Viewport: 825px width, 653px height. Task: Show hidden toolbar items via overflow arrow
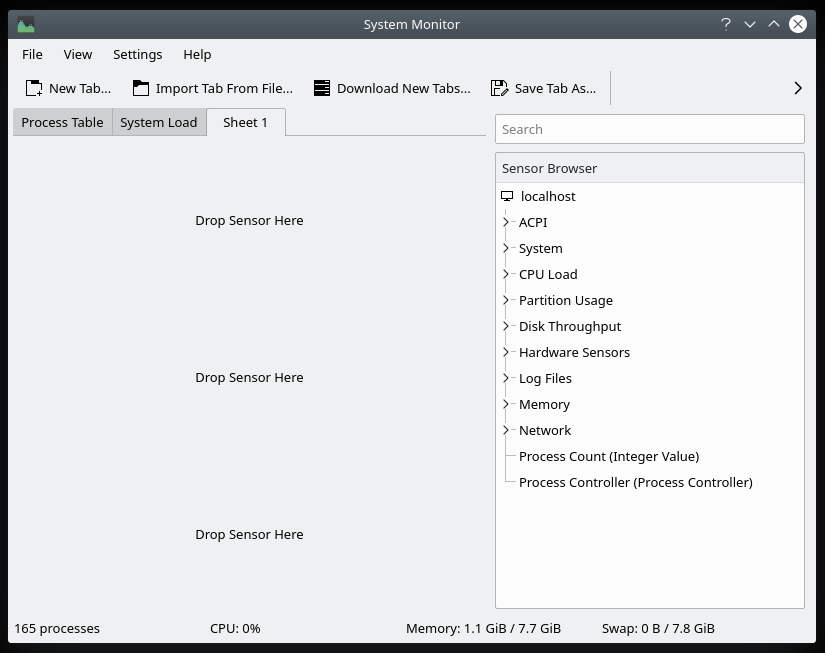(797, 88)
